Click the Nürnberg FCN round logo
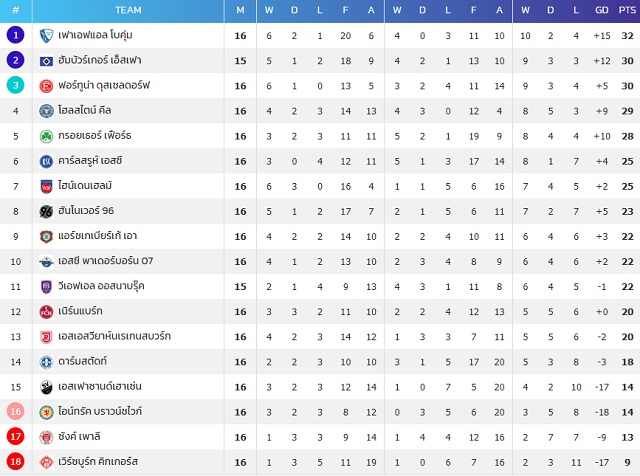This screenshot has height=476, width=640. (46, 312)
